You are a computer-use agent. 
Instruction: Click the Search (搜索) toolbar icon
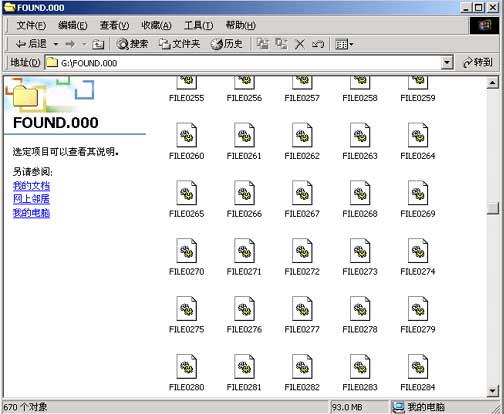click(x=132, y=44)
